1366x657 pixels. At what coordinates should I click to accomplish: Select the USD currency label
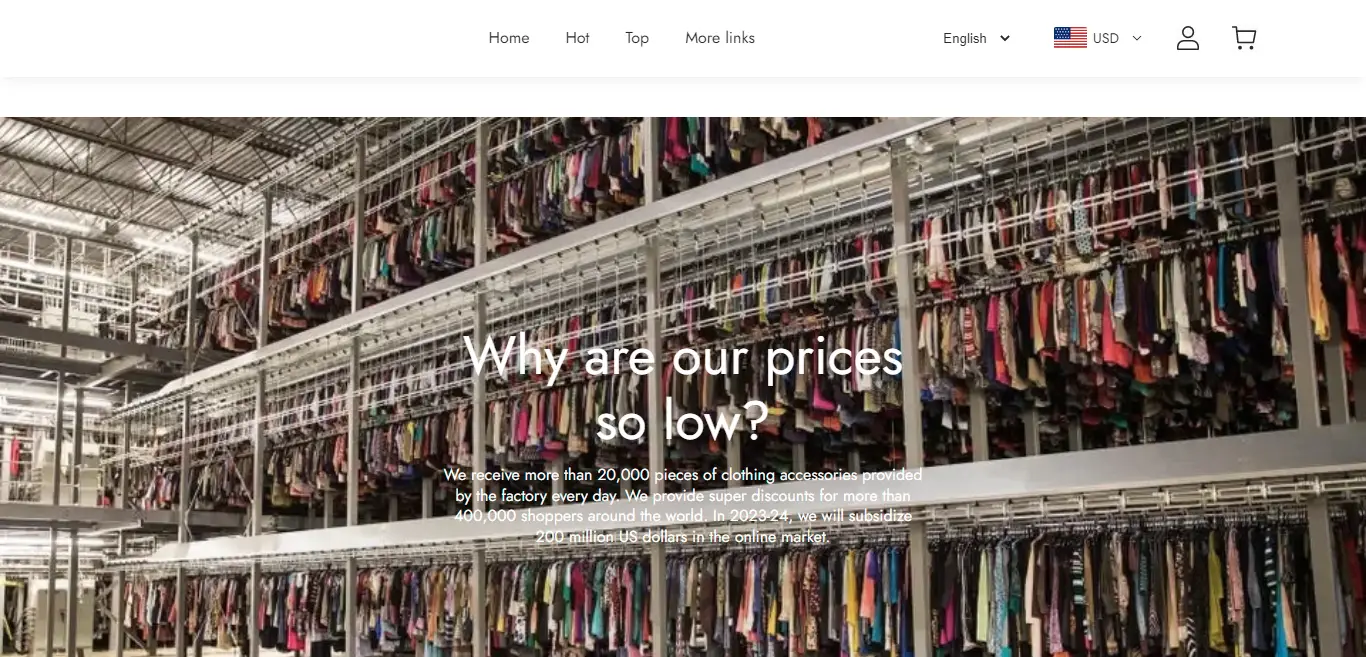[x=1106, y=38]
